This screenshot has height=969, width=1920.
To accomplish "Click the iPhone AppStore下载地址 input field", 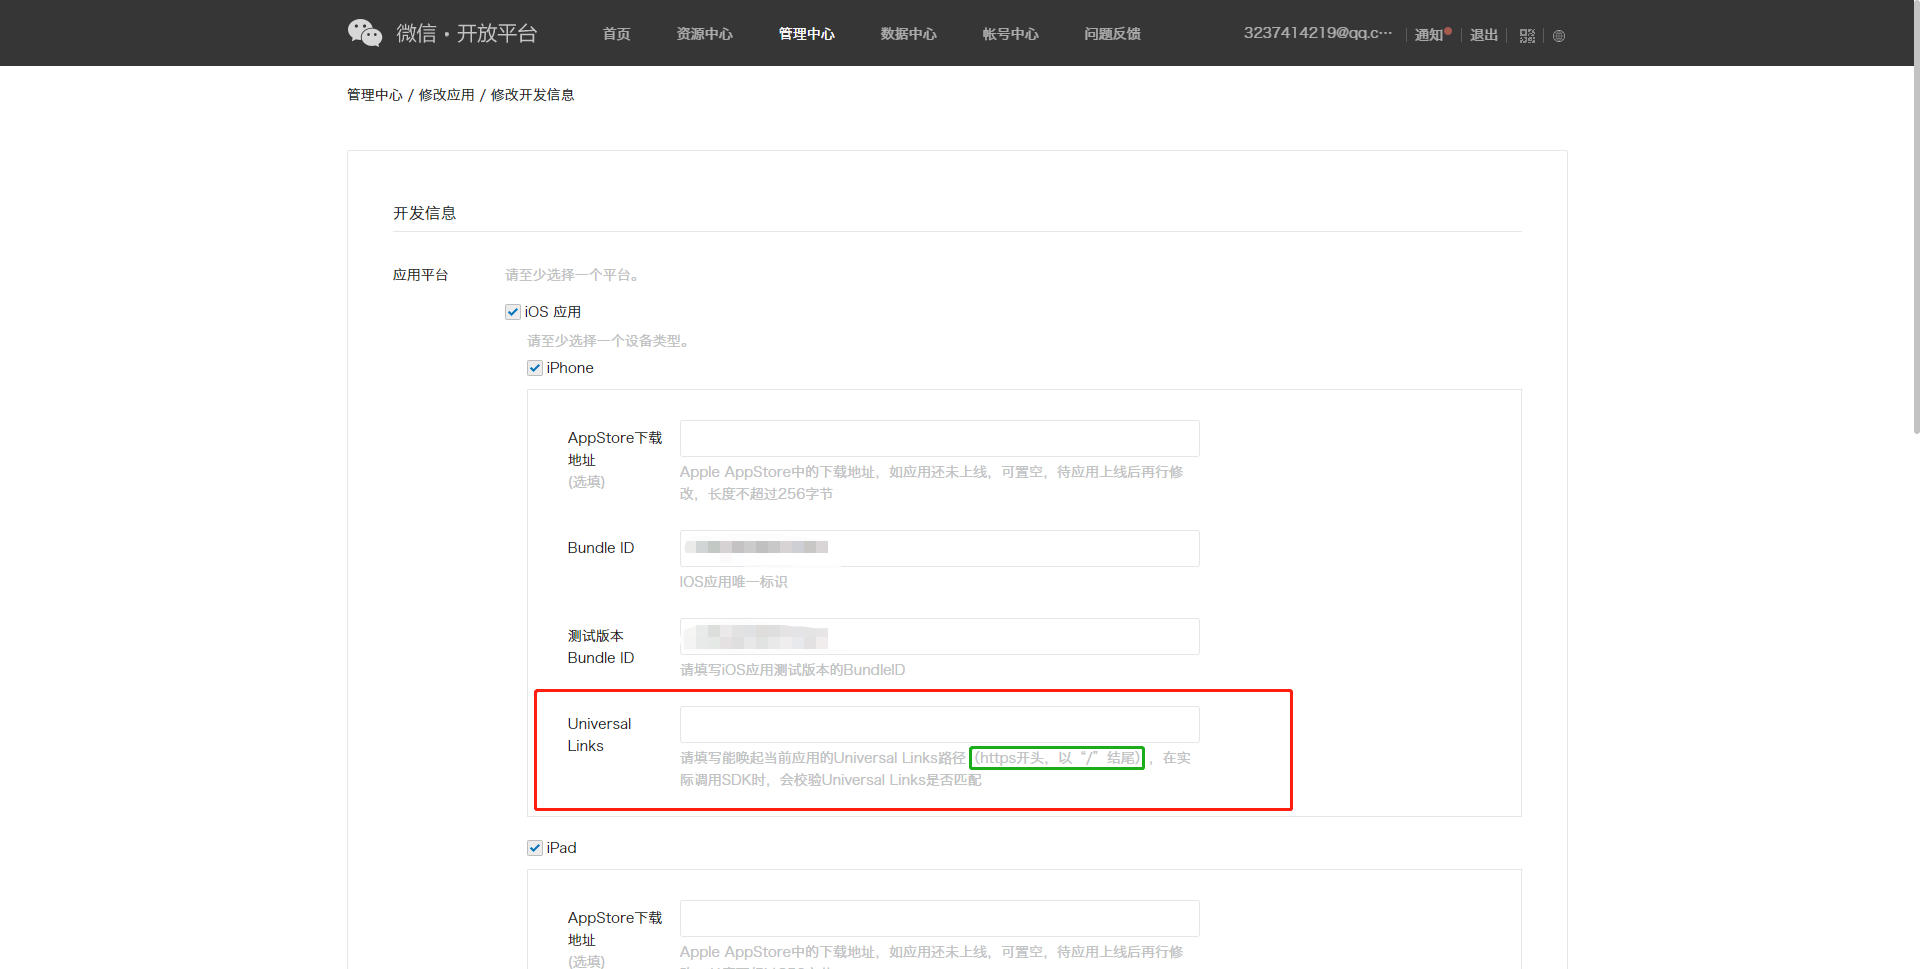I will click(939, 439).
